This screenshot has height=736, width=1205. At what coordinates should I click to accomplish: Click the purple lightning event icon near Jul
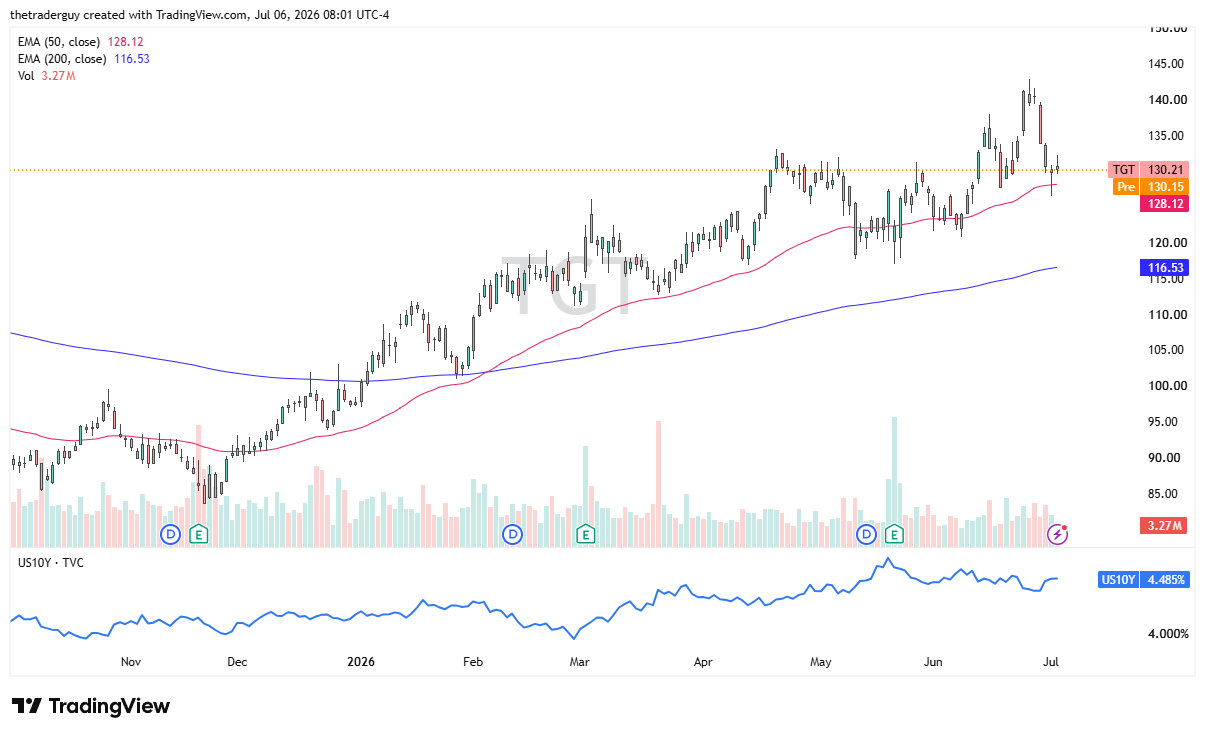[x=1057, y=534]
